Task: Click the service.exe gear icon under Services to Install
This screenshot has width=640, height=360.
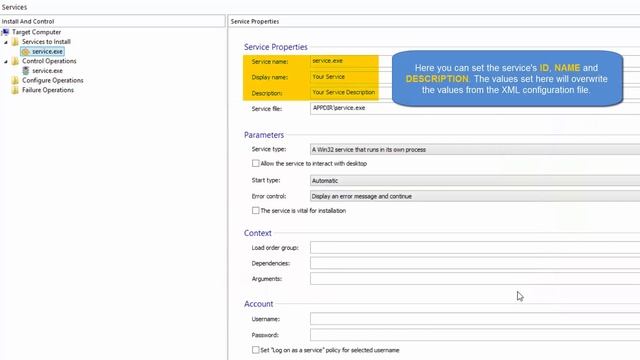Action: coord(26,51)
